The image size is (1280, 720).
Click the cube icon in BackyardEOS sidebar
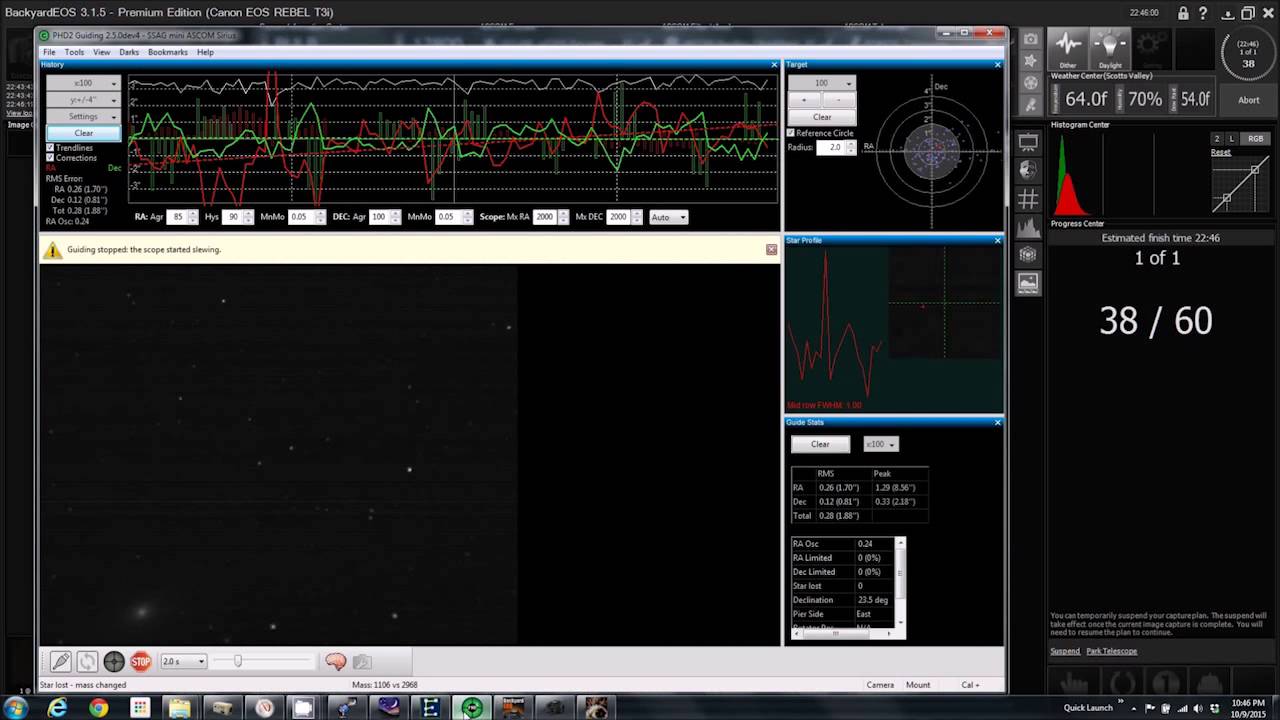pyautogui.click(x=1028, y=255)
